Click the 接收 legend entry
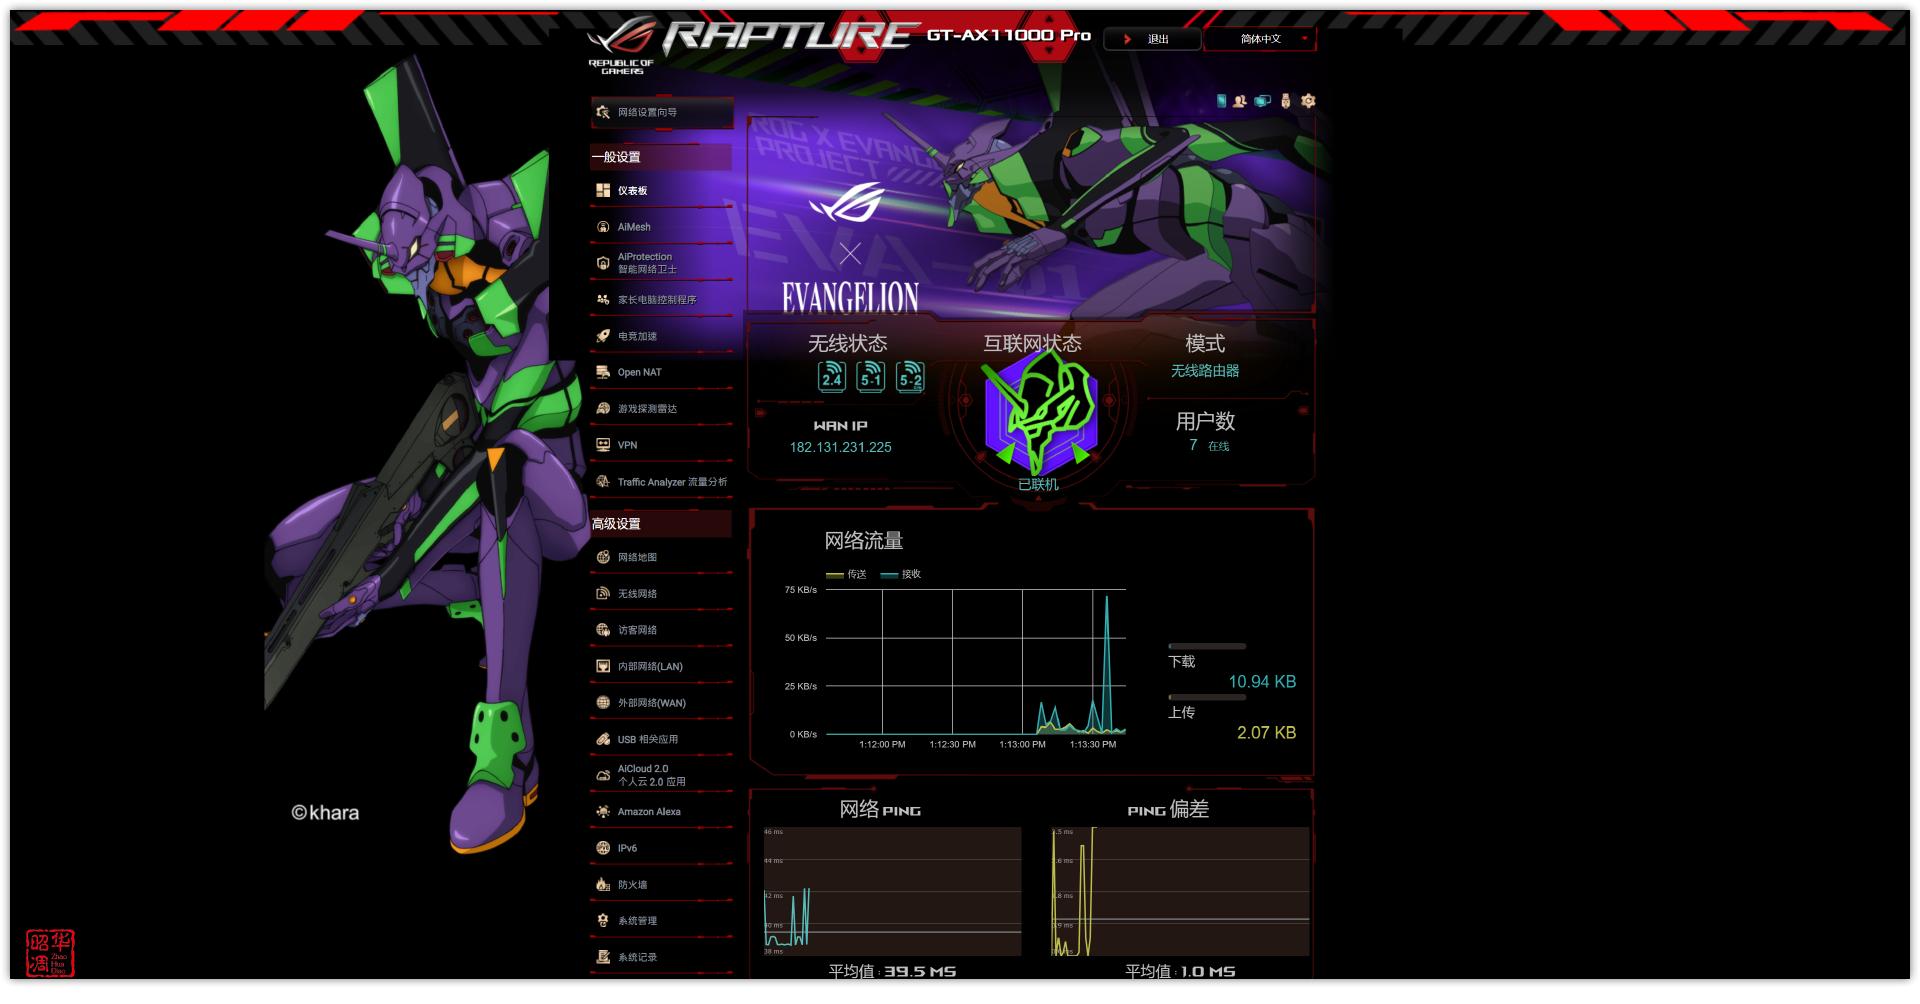This screenshot has width=1920, height=1004. tap(901, 575)
